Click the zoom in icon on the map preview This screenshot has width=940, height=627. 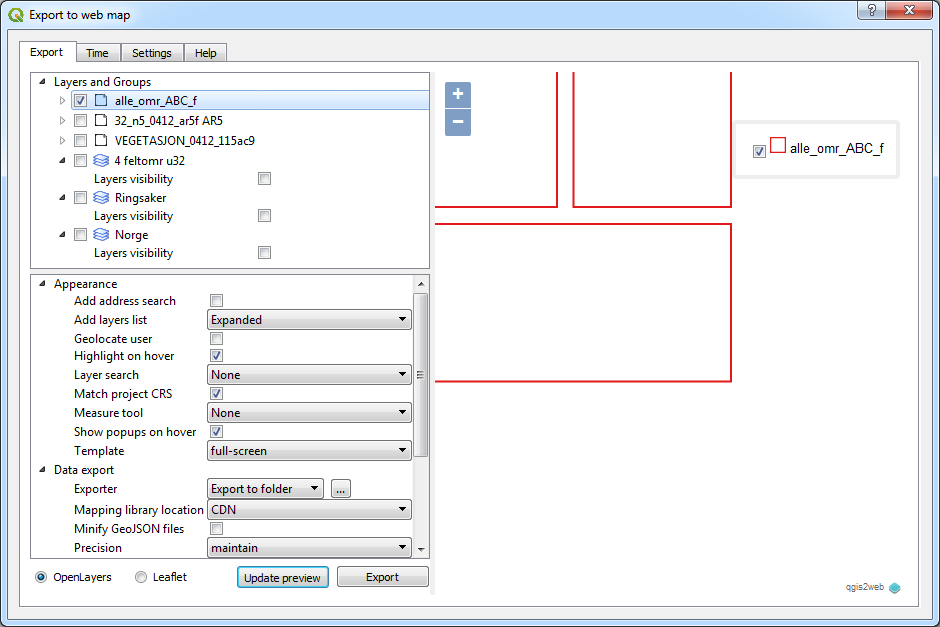[457, 94]
